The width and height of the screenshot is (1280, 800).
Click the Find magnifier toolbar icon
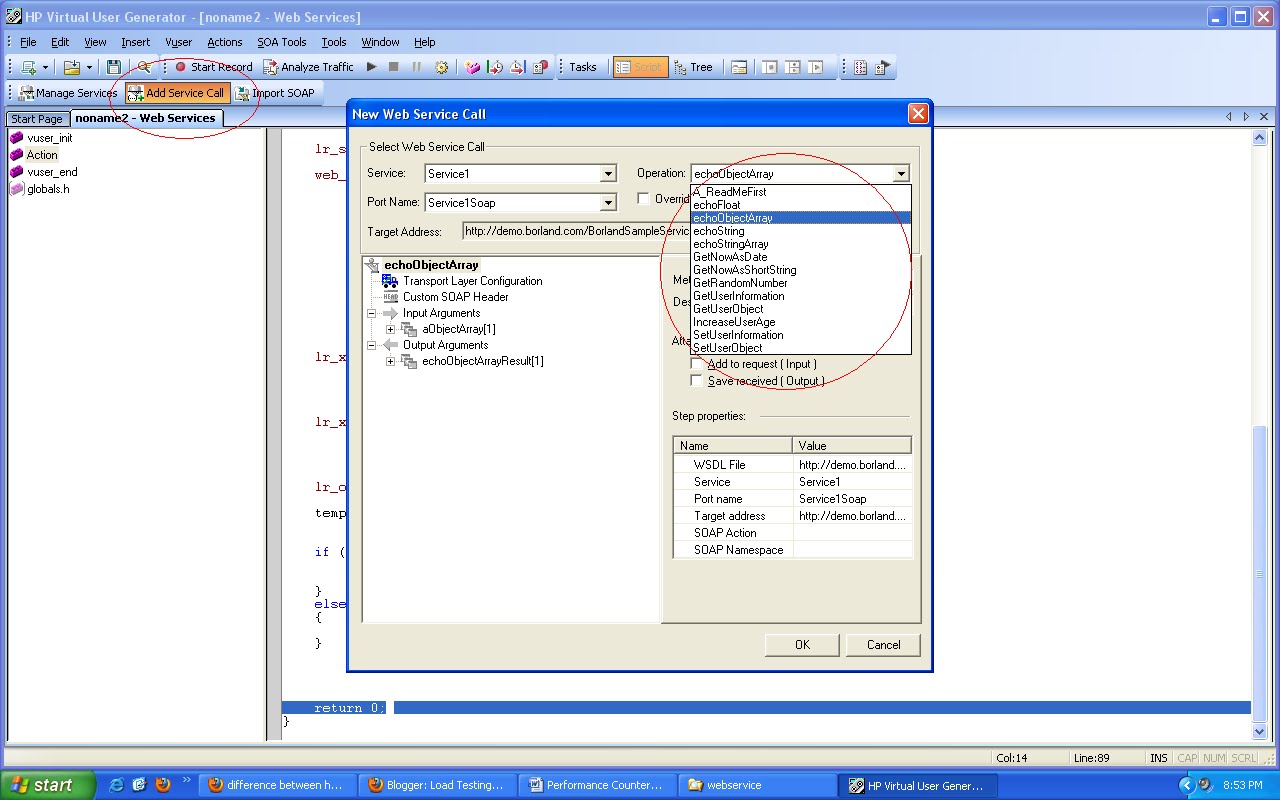144,67
